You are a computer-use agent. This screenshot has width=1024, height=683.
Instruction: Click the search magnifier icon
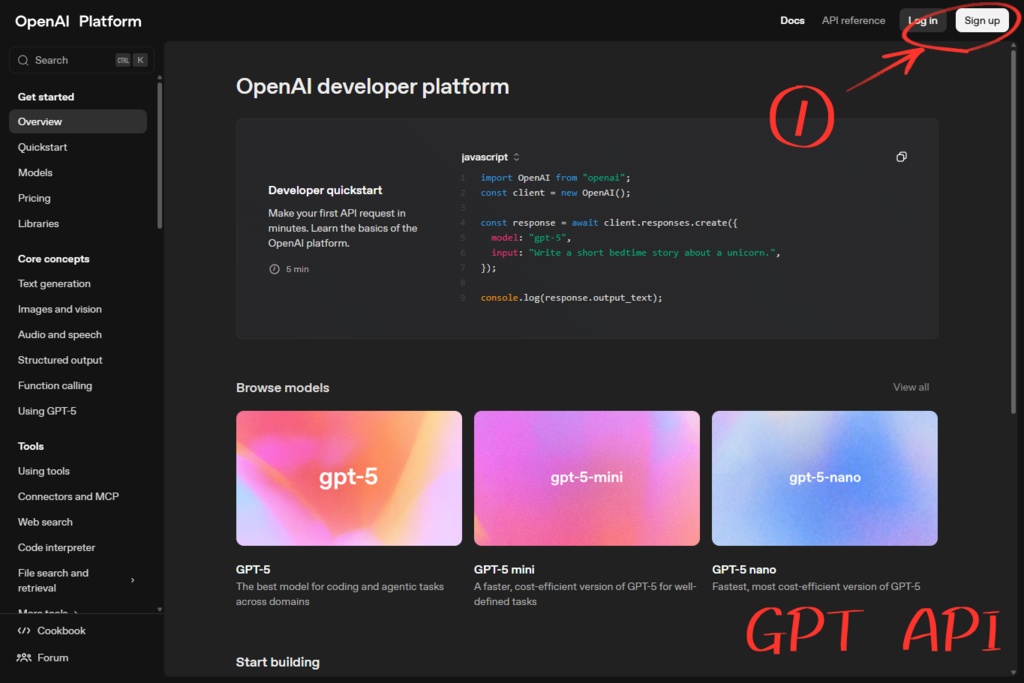24,60
